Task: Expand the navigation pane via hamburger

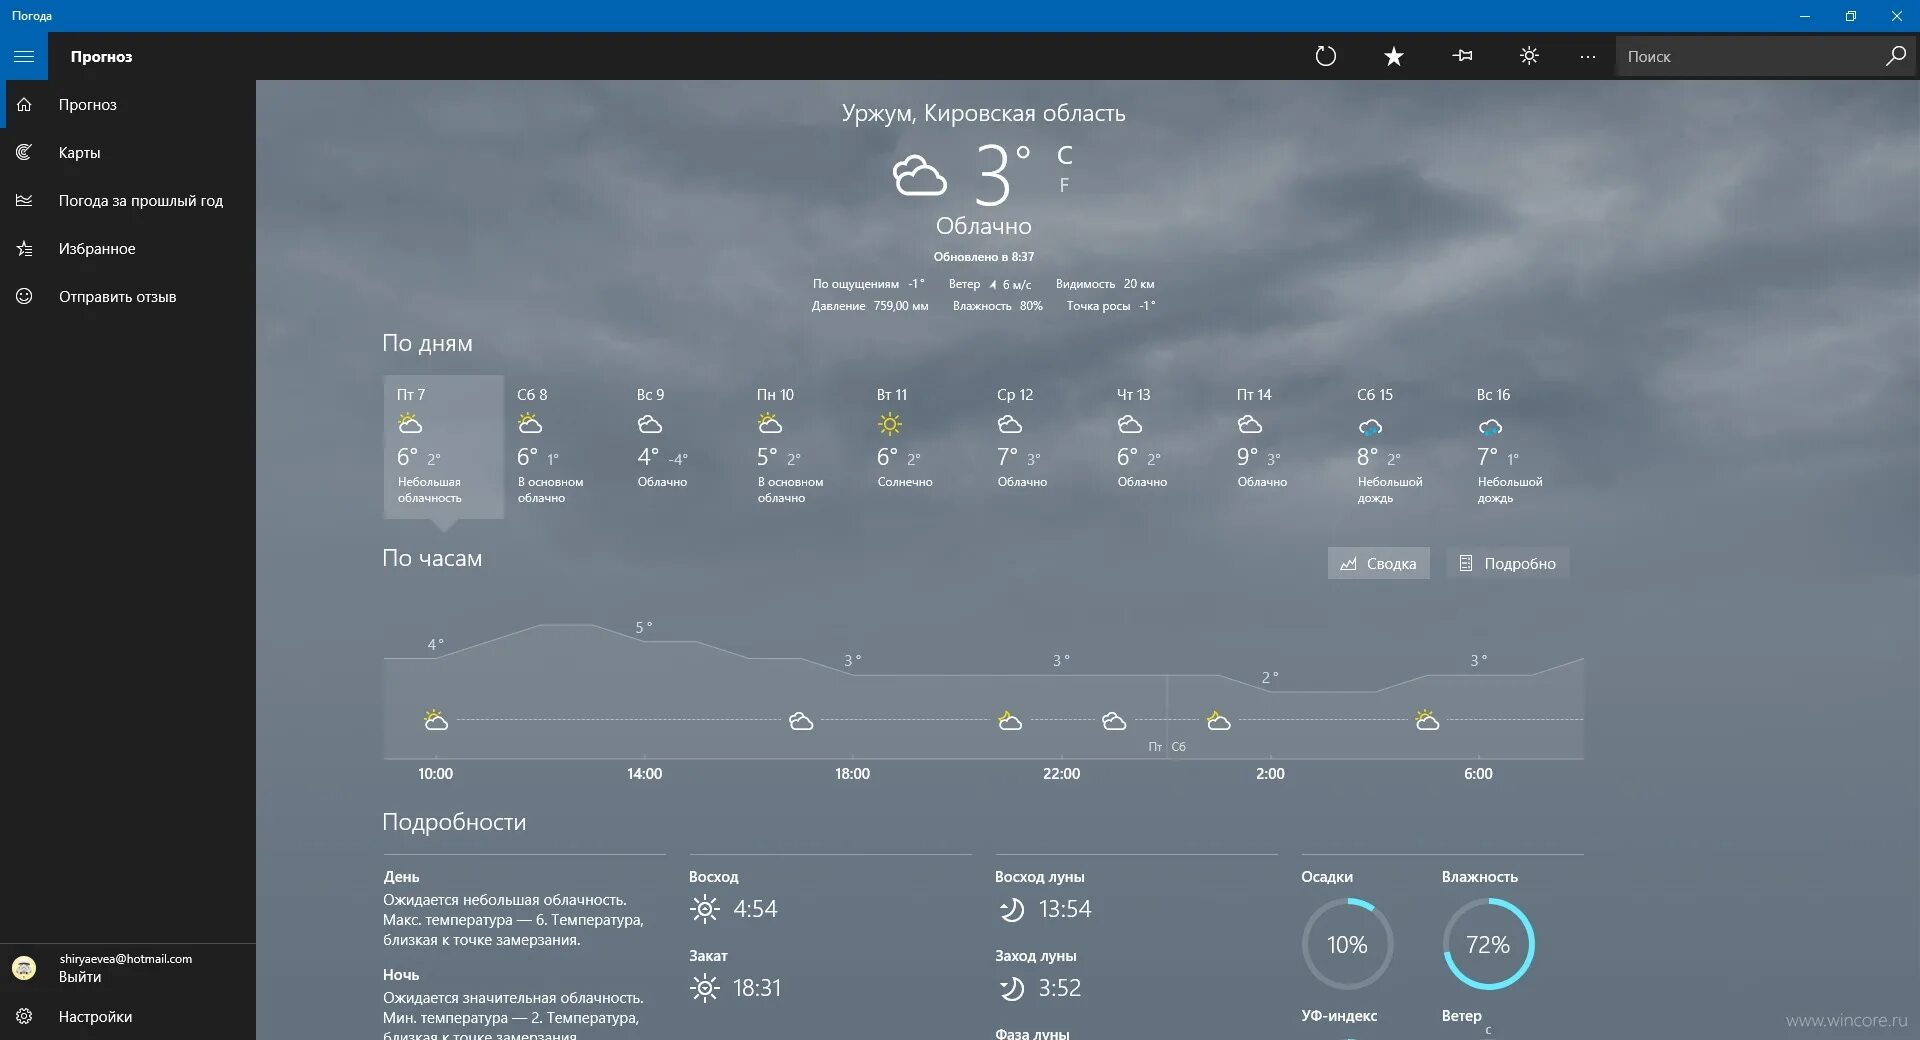Action: click(x=24, y=56)
